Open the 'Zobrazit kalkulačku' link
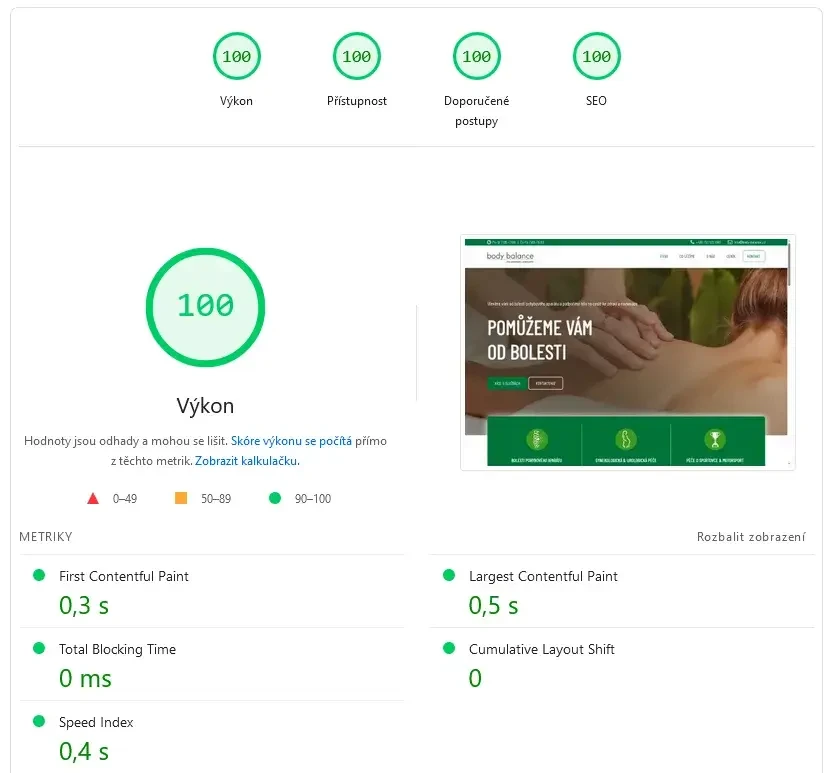 coord(246,461)
